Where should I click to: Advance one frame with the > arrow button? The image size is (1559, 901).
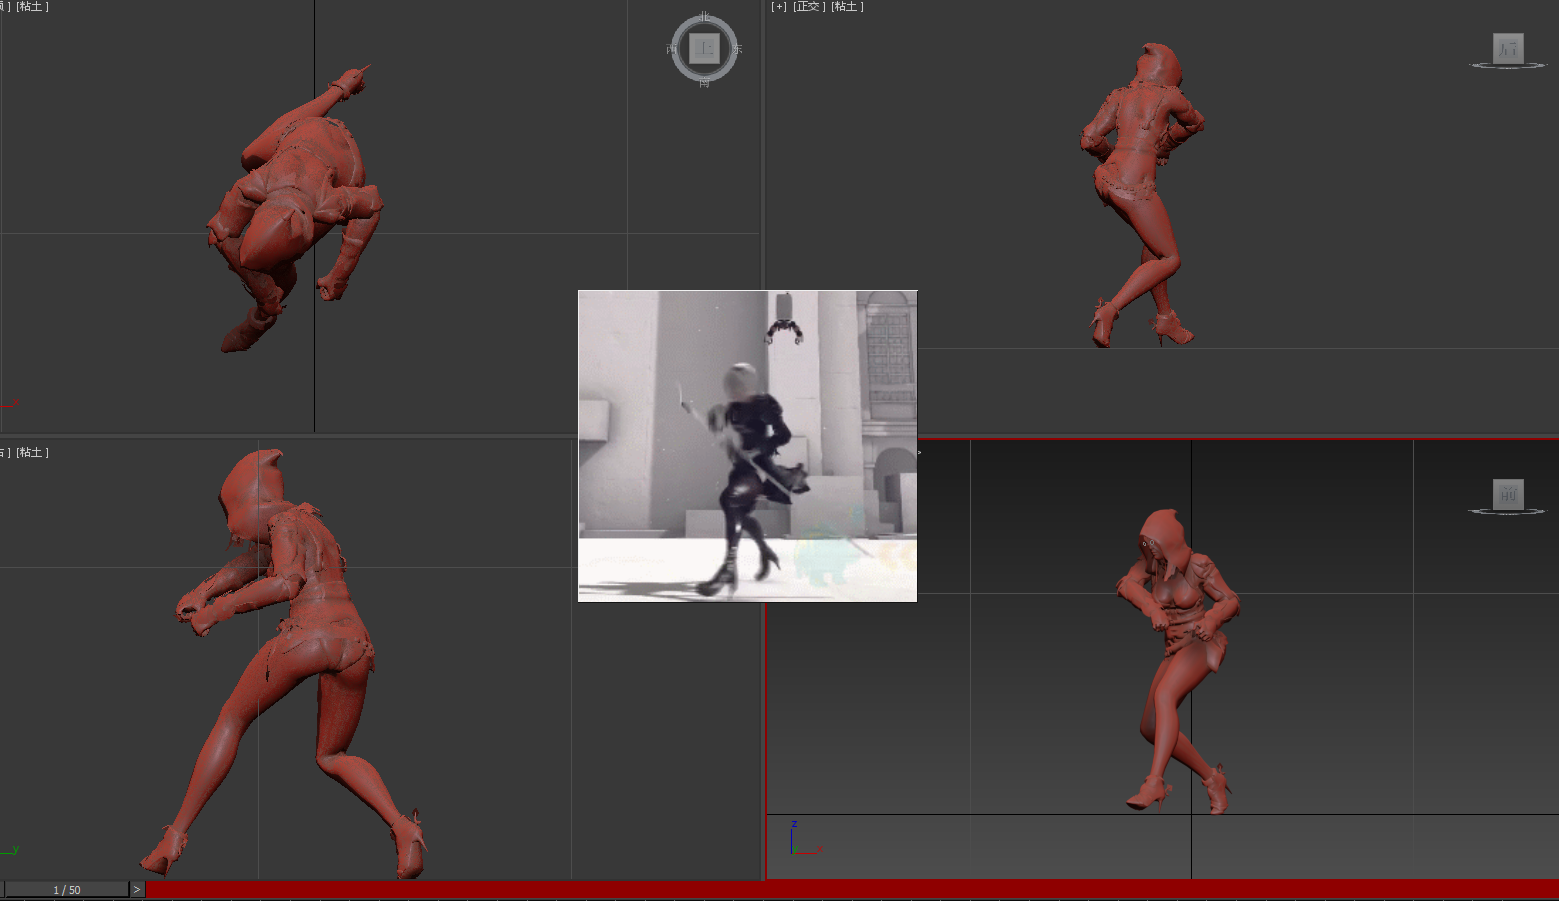(137, 889)
